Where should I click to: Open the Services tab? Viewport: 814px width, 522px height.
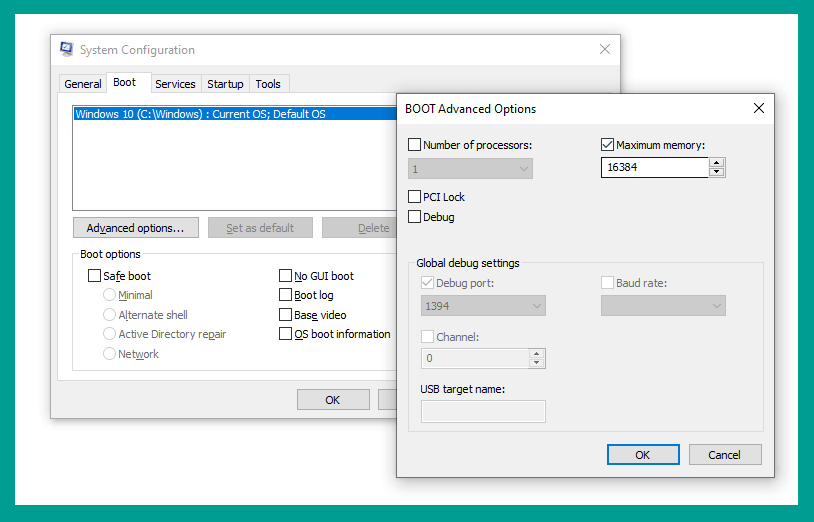pyautogui.click(x=175, y=84)
